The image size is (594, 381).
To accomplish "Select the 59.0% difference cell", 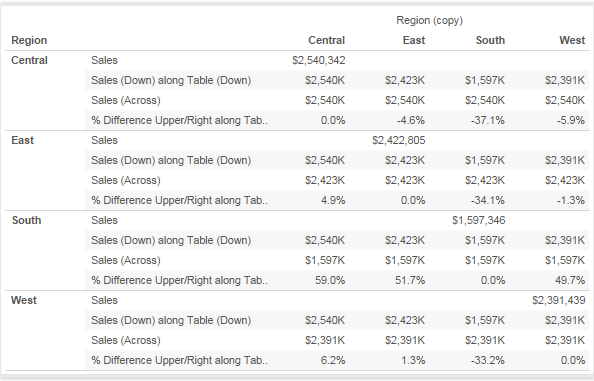I will pos(330,280).
